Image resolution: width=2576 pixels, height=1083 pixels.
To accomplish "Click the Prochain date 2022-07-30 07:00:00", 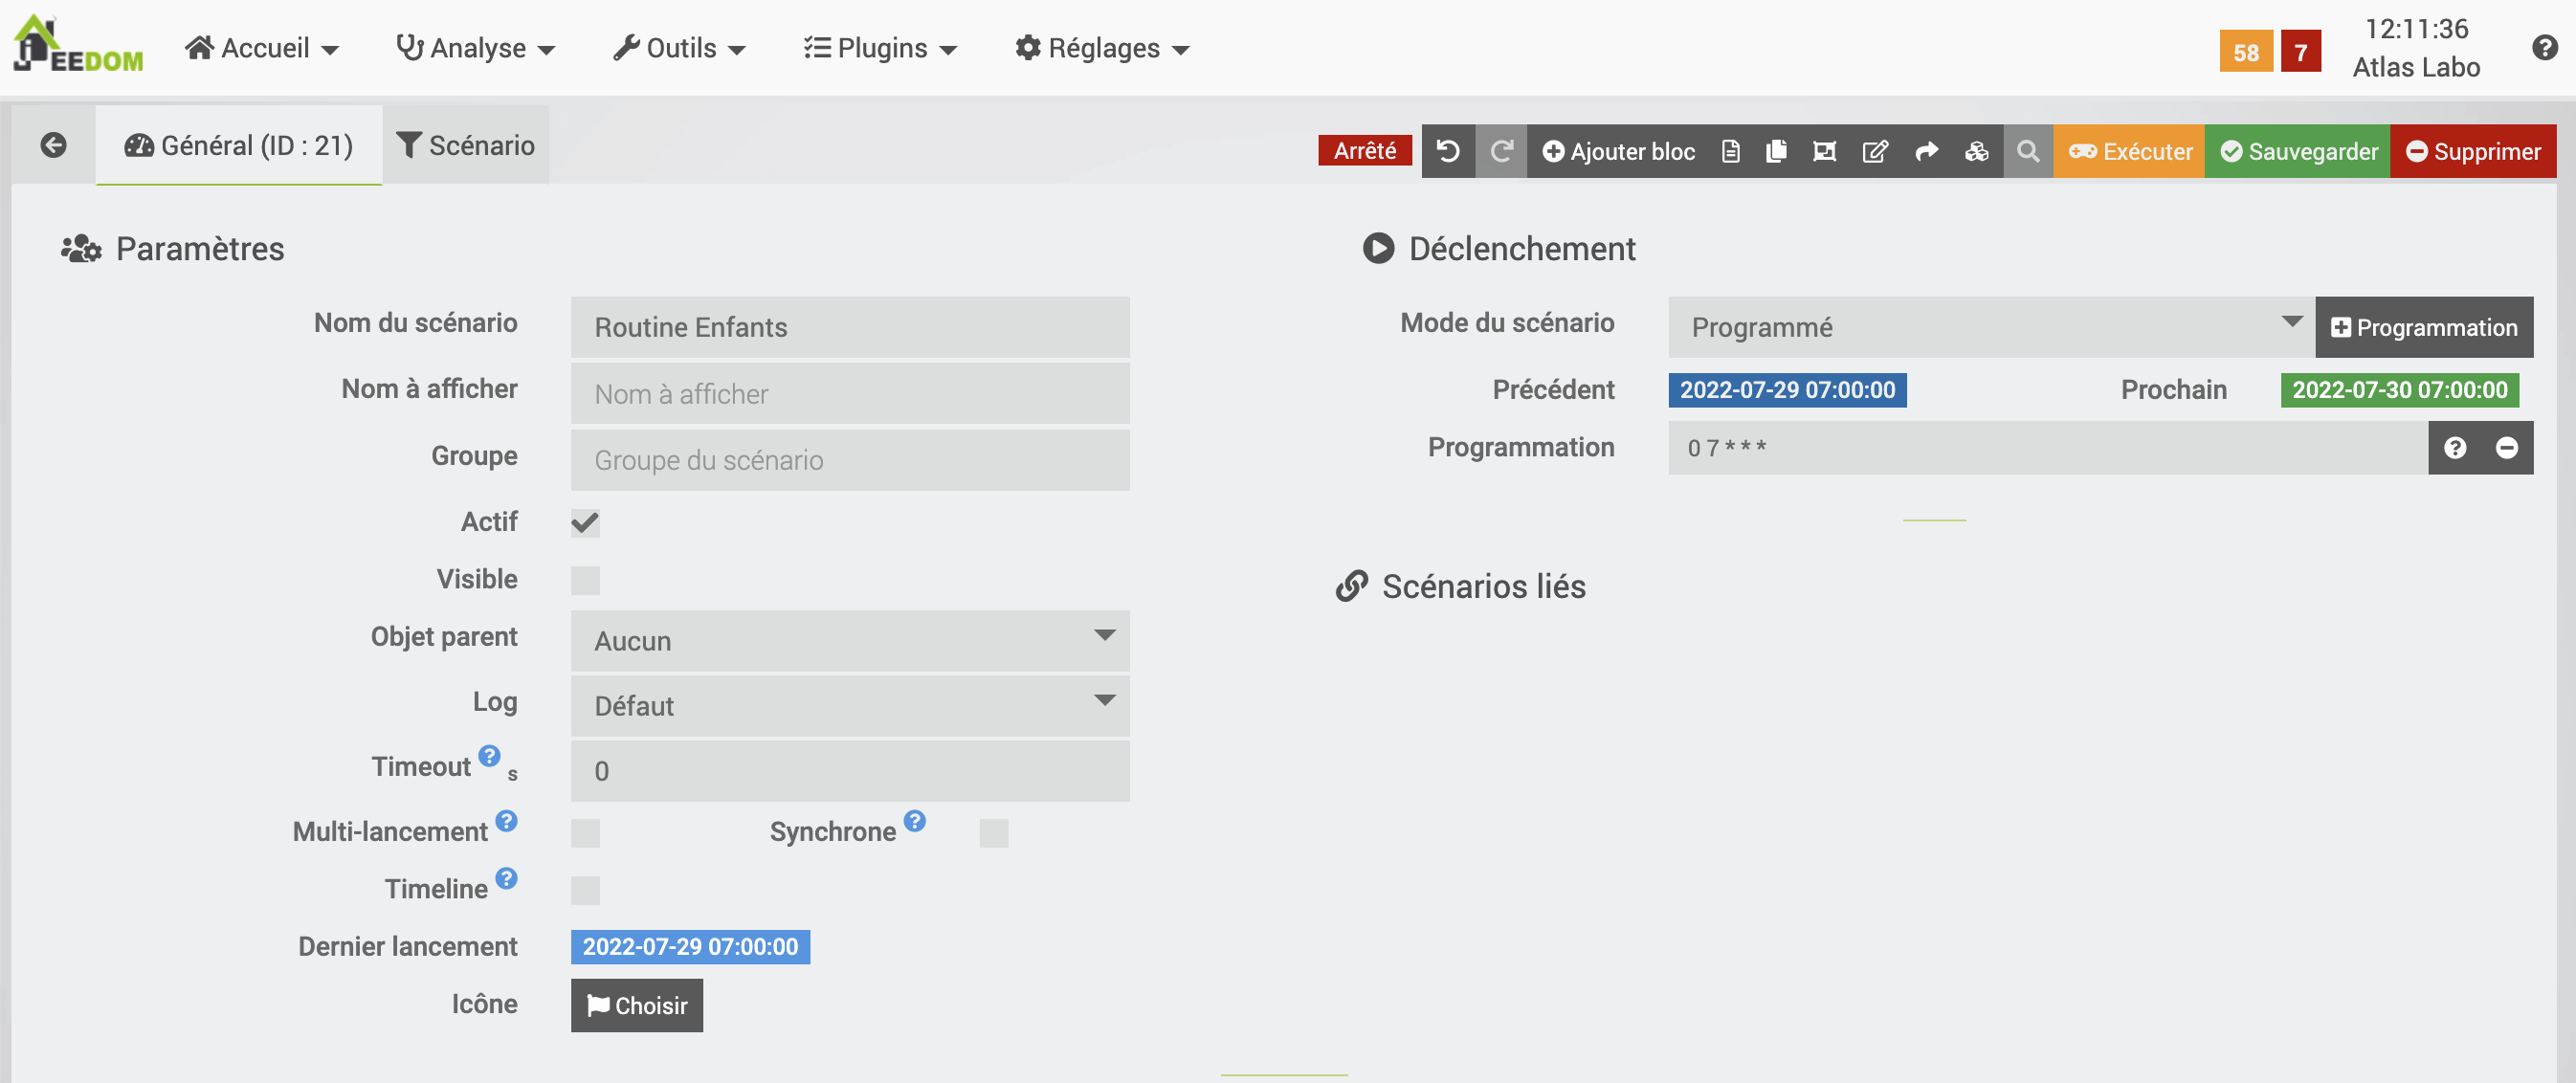I will (x=2400, y=390).
